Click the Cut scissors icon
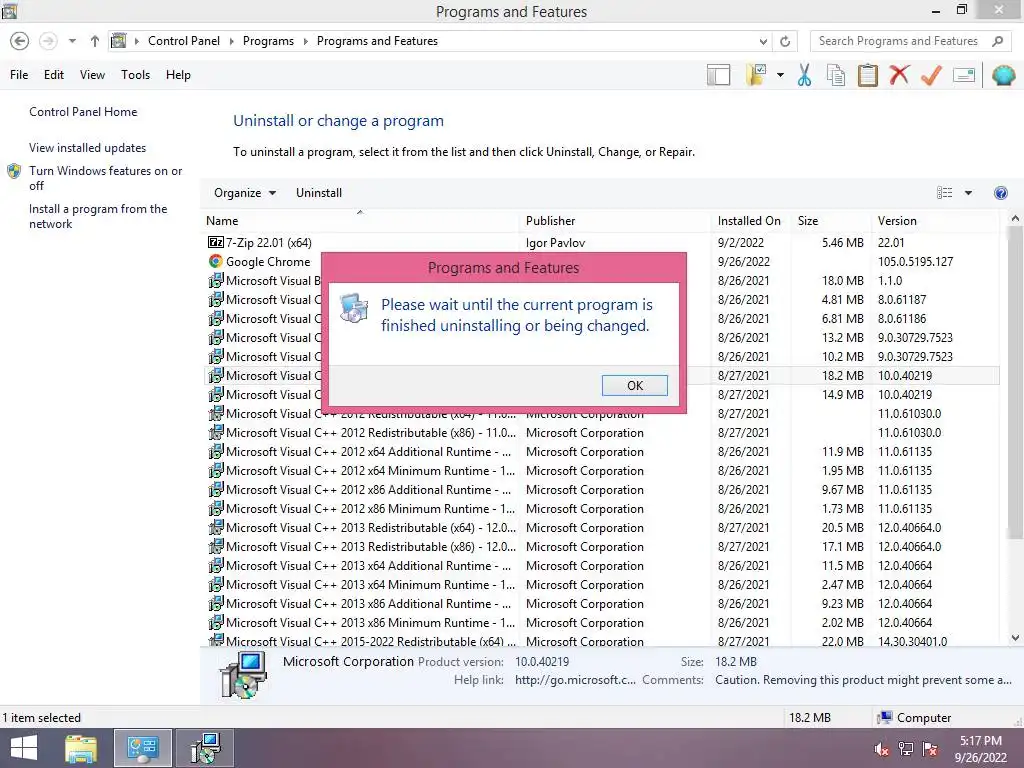 pyautogui.click(x=805, y=75)
